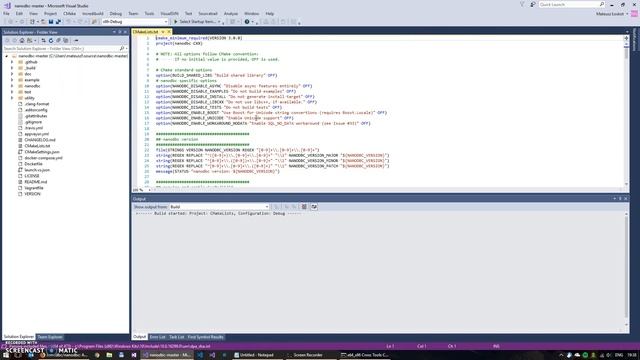Expand the _build folder
640x360 pixels.
coord(12,68)
